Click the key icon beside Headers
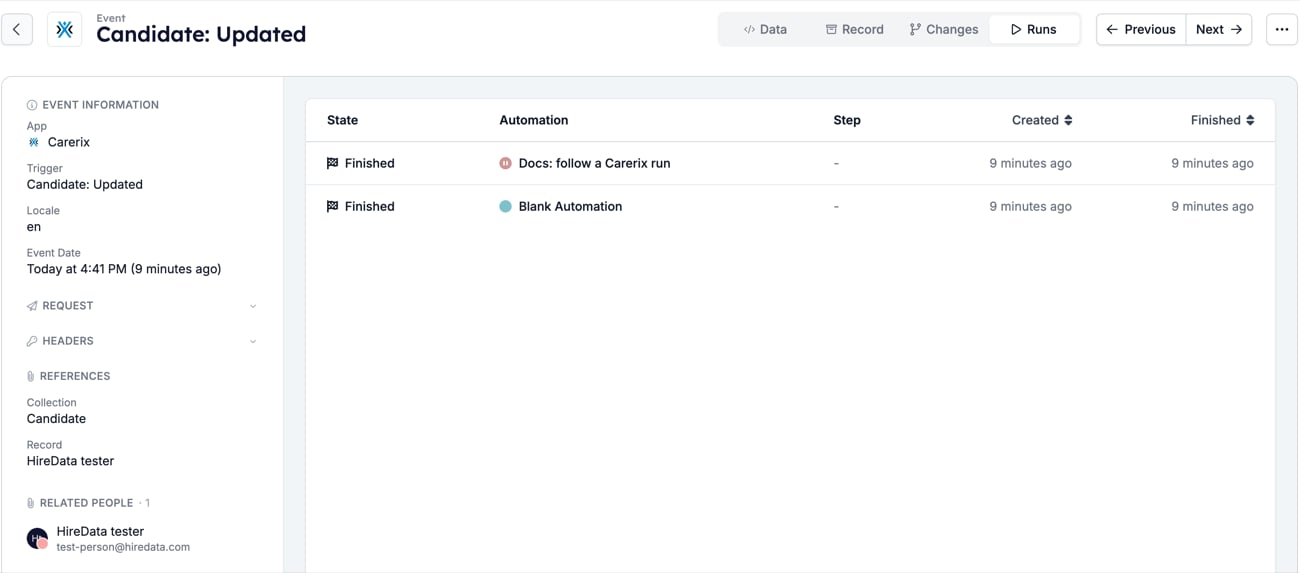The height and width of the screenshot is (573, 1300). [32, 341]
